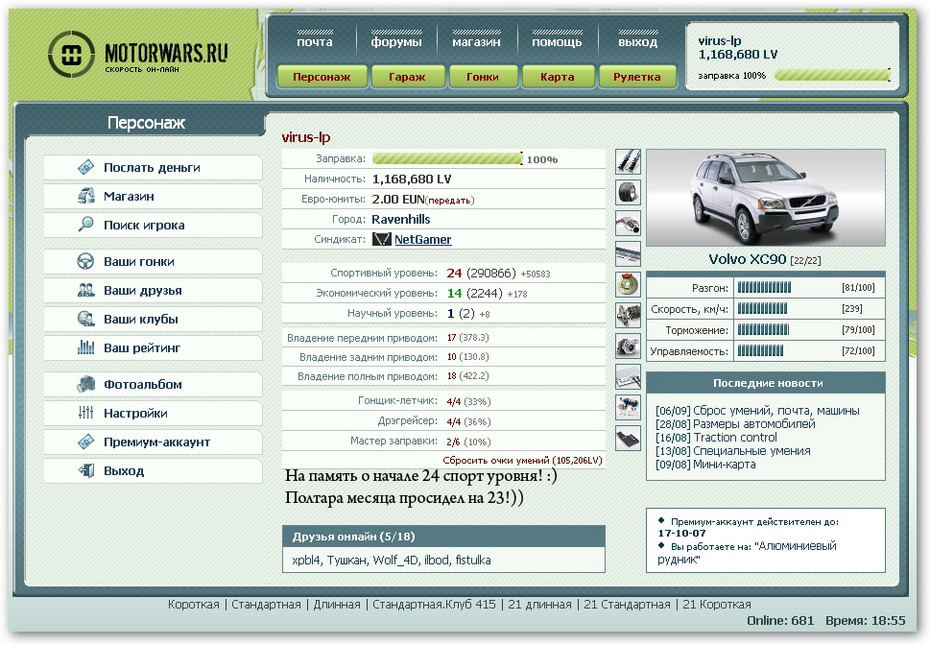Click the globe icon beside Ваши клубы
The width and height of the screenshot is (930, 645).
[x=86, y=319]
